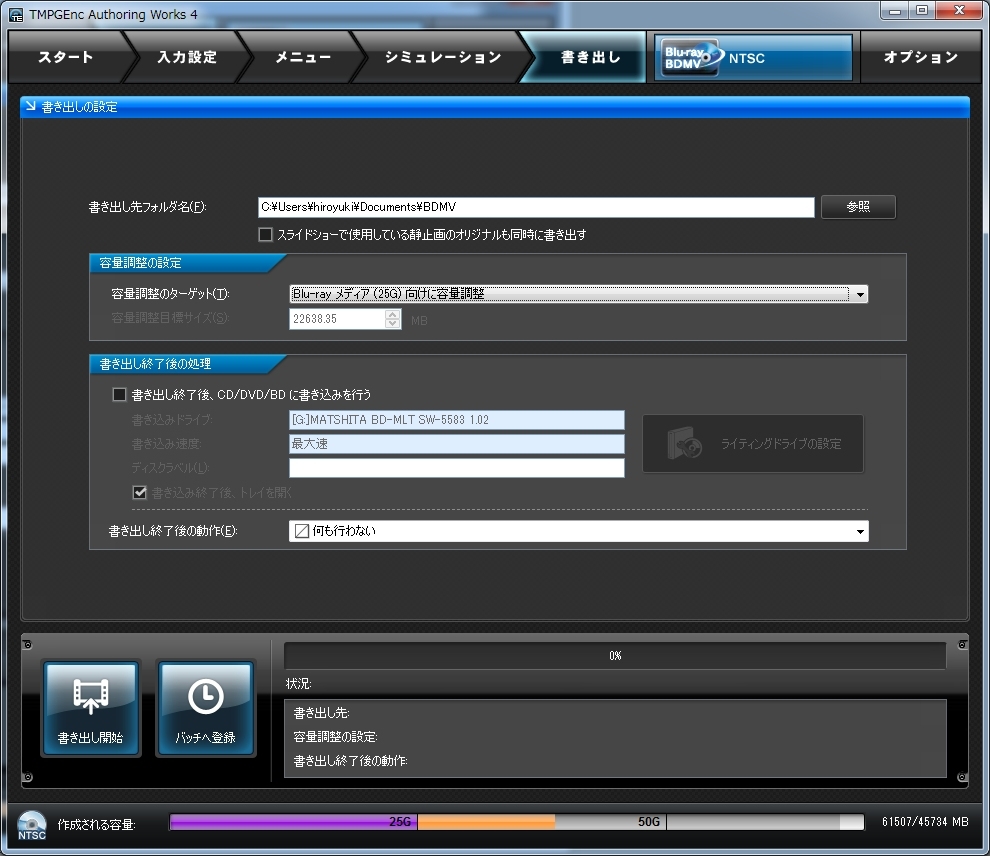Click the 書き出し先フォルダ名 path field
This screenshot has width=990, height=856.
coord(536,206)
